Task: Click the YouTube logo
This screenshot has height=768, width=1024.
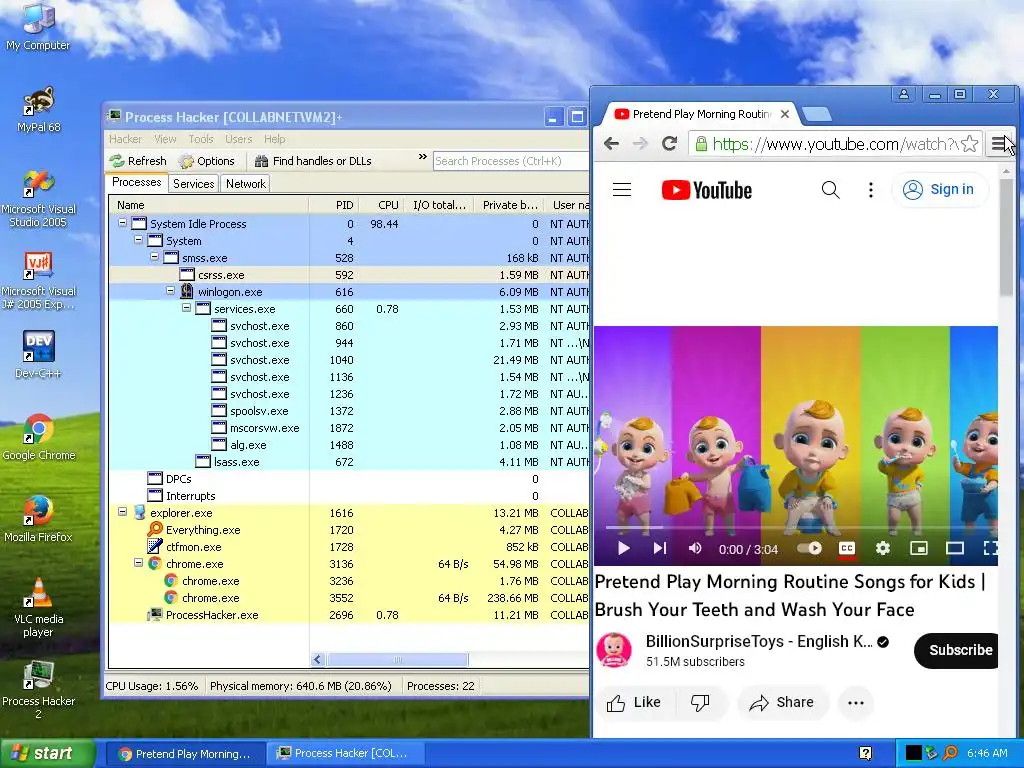Action: (x=707, y=190)
